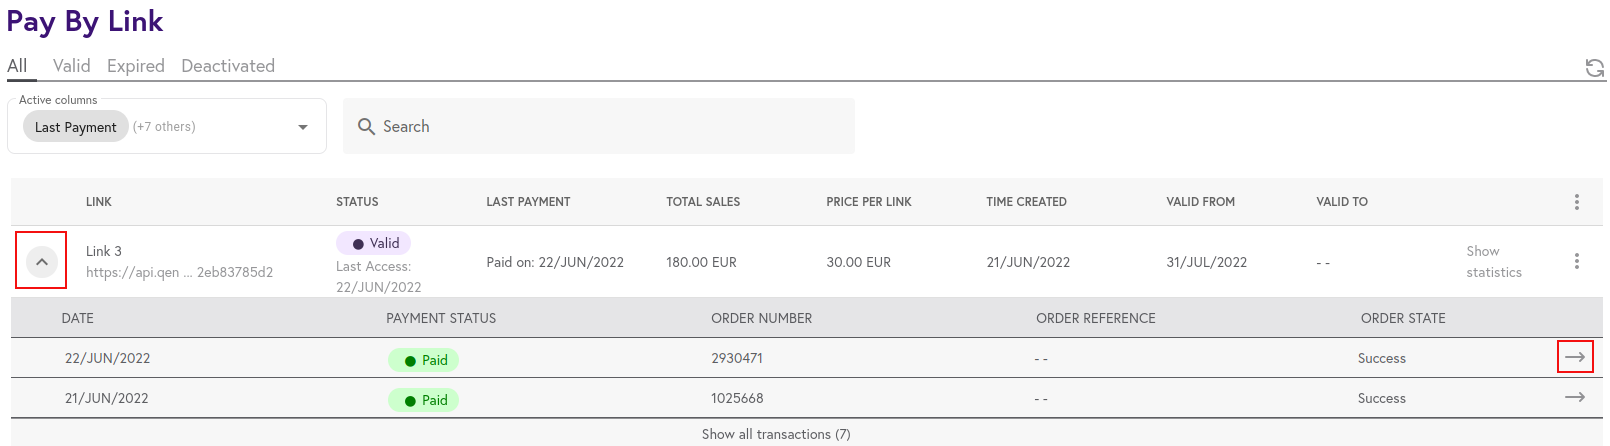Click the refresh icon at top right
Viewport: 1610px width, 446px height.
(1595, 68)
